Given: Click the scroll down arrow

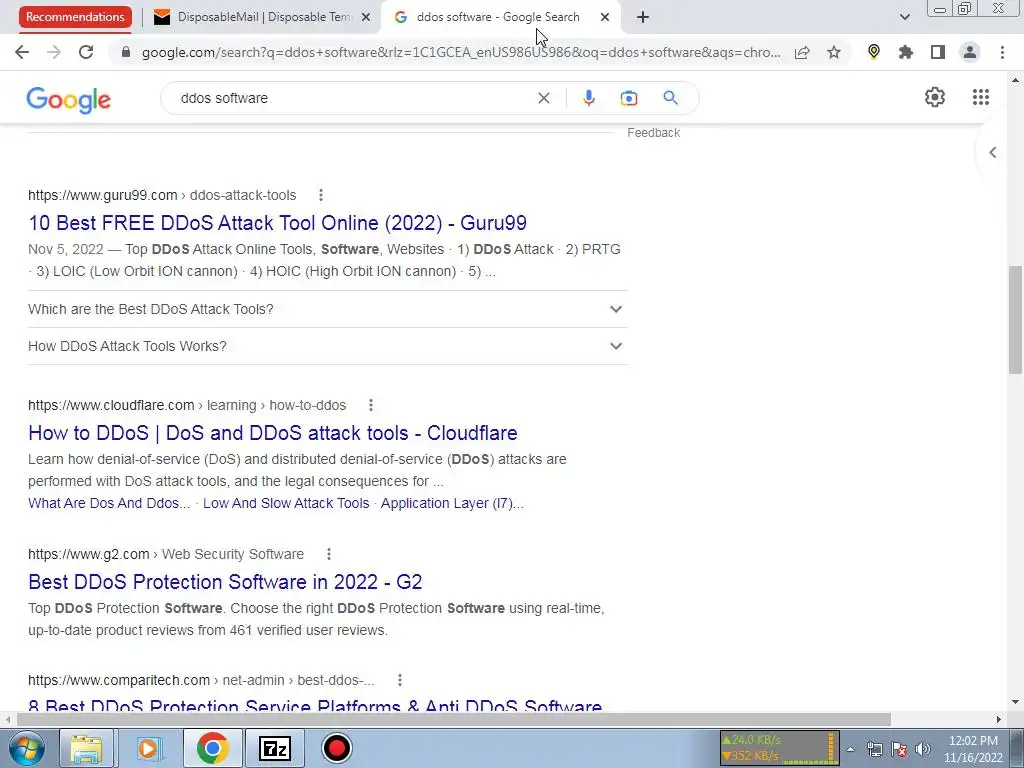Looking at the screenshot, I should pyautogui.click(x=1016, y=703).
